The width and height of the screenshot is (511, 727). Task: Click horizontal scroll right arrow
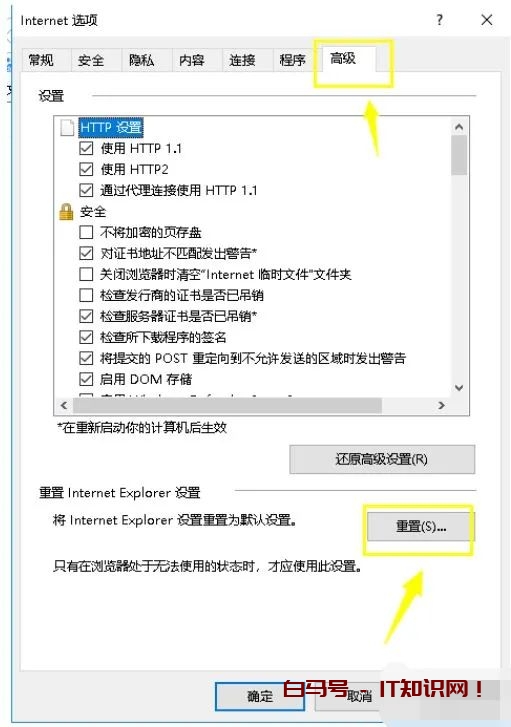tap(441, 405)
